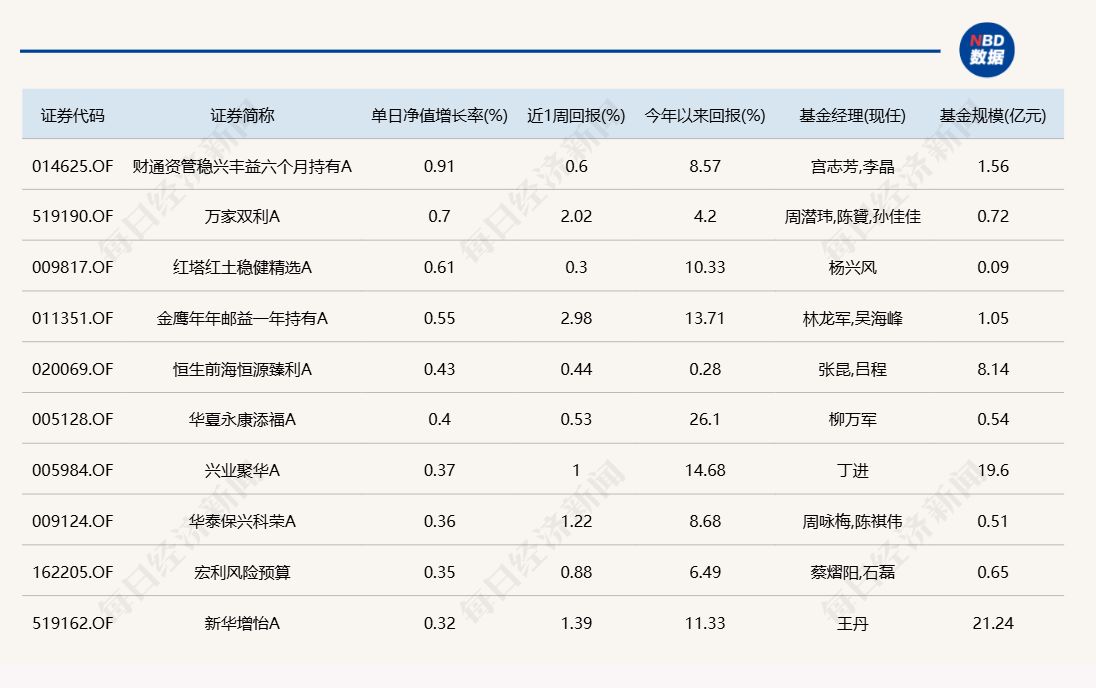
Task: Click the 单日净值增长率(%) column header
Action: [439, 115]
